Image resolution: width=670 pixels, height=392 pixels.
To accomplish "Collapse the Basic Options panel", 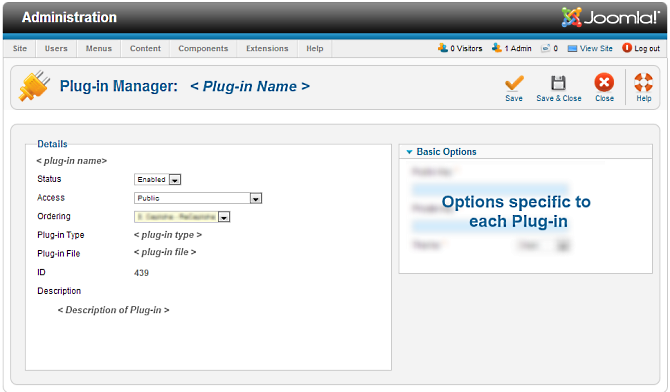I will 409,152.
